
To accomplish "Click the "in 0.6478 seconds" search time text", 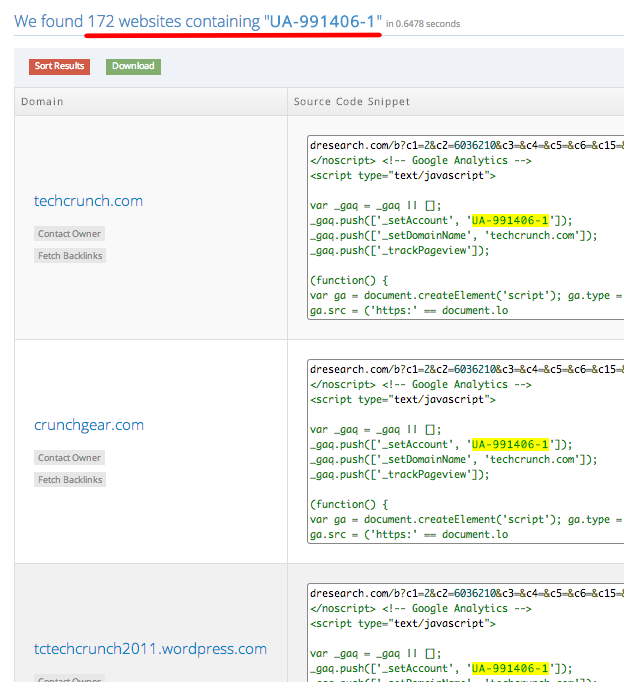I will tap(423, 24).
